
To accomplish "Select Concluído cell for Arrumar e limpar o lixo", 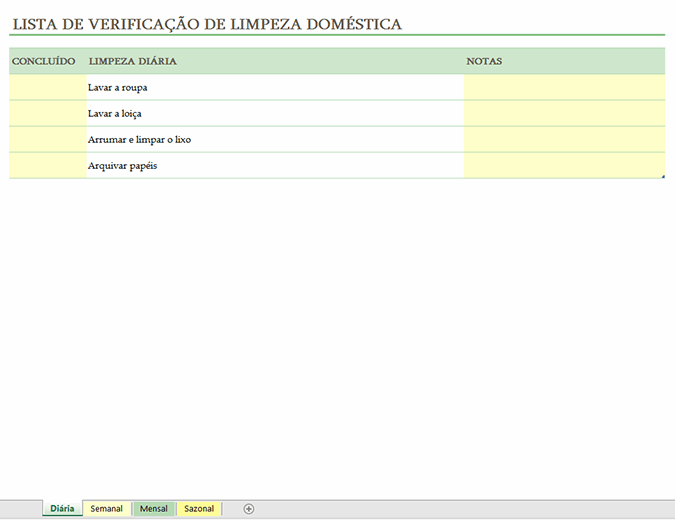I will pos(47,140).
